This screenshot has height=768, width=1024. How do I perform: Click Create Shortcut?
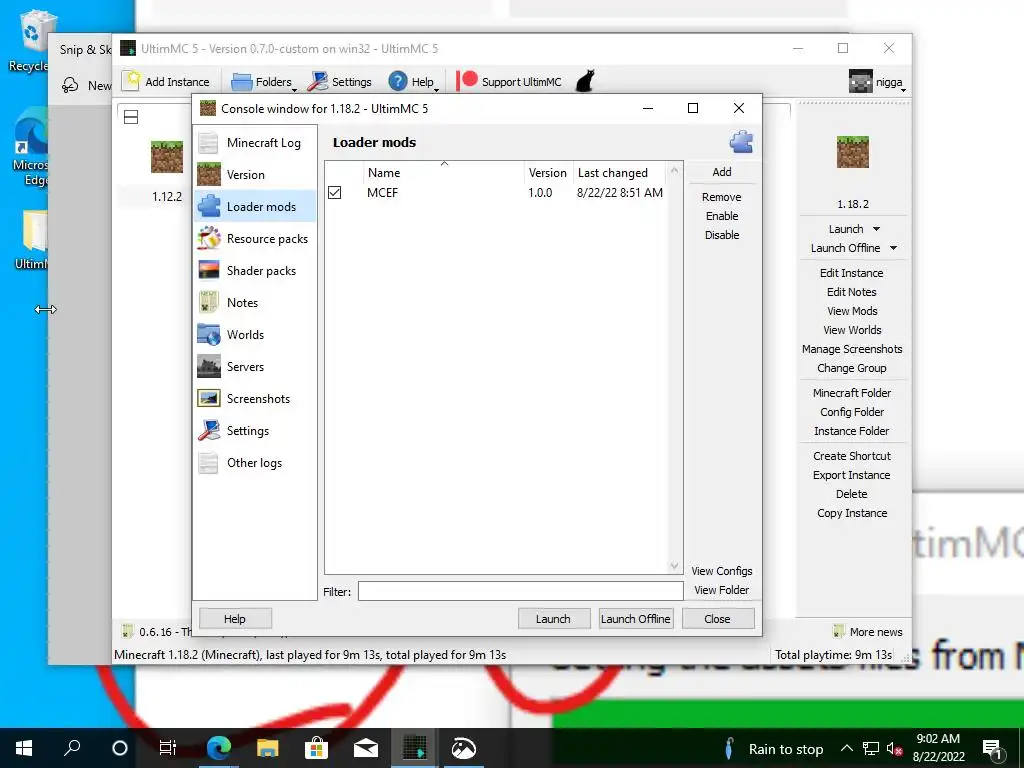click(852, 456)
